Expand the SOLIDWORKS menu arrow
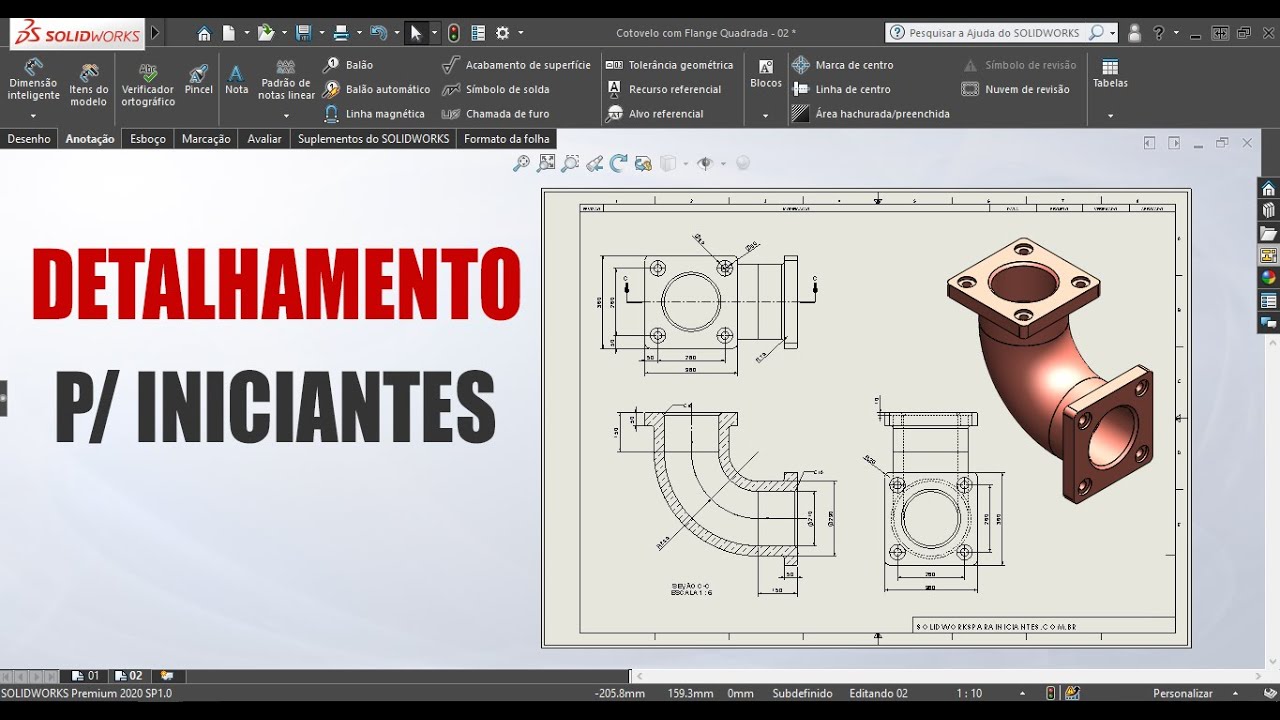 point(155,33)
